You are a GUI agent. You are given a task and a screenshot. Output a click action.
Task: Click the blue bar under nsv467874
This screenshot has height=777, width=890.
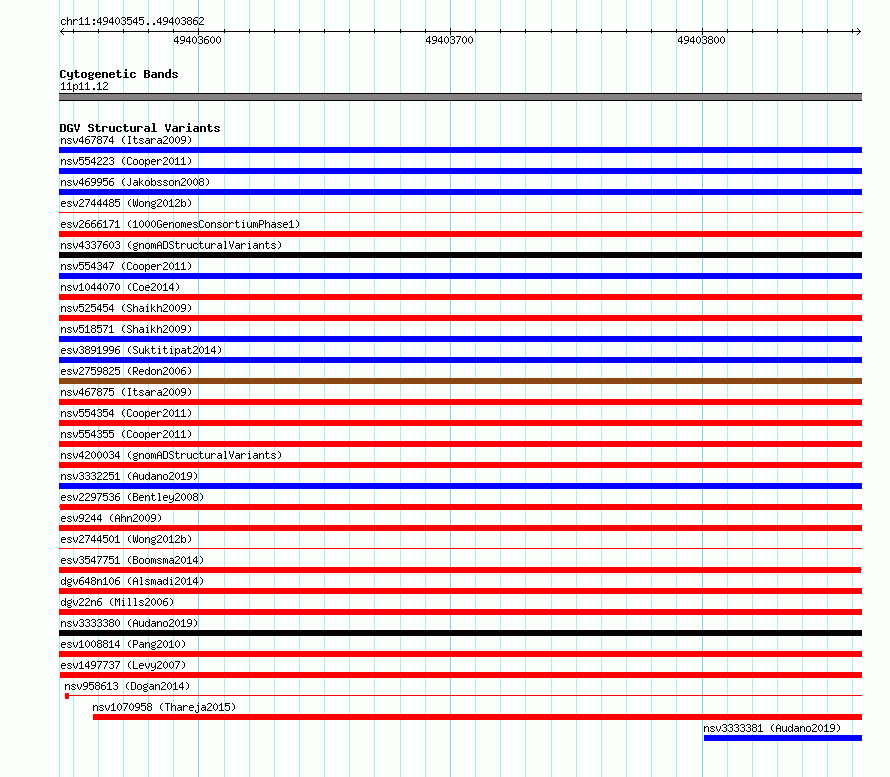point(460,150)
